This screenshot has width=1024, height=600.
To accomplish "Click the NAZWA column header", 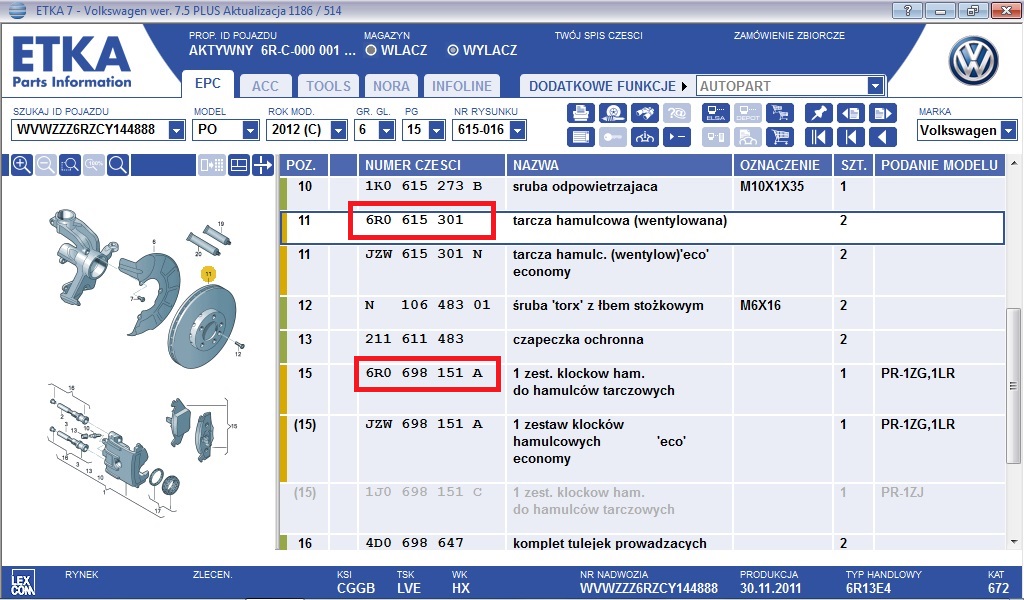I will click(x=619, y=165).
